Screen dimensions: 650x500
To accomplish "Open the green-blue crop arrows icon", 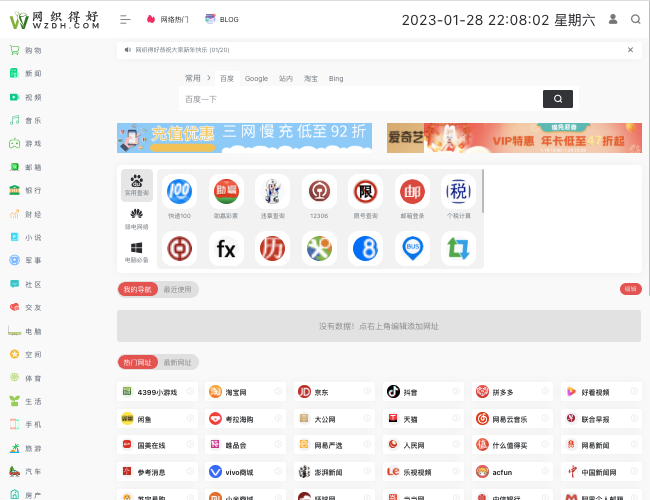I will tap(458, 249).
